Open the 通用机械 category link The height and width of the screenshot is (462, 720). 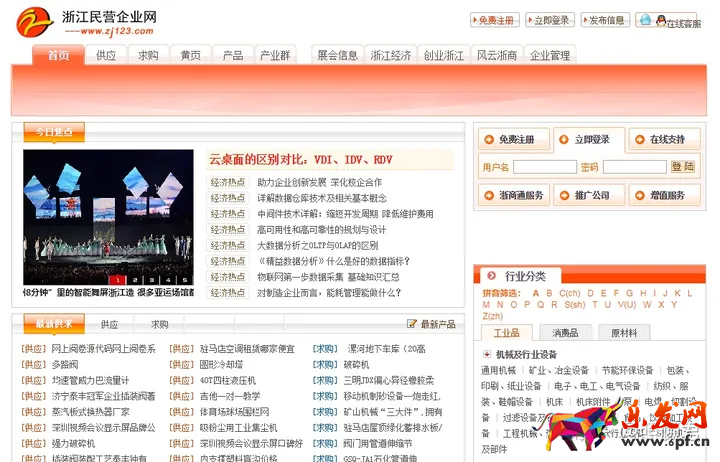498,370
